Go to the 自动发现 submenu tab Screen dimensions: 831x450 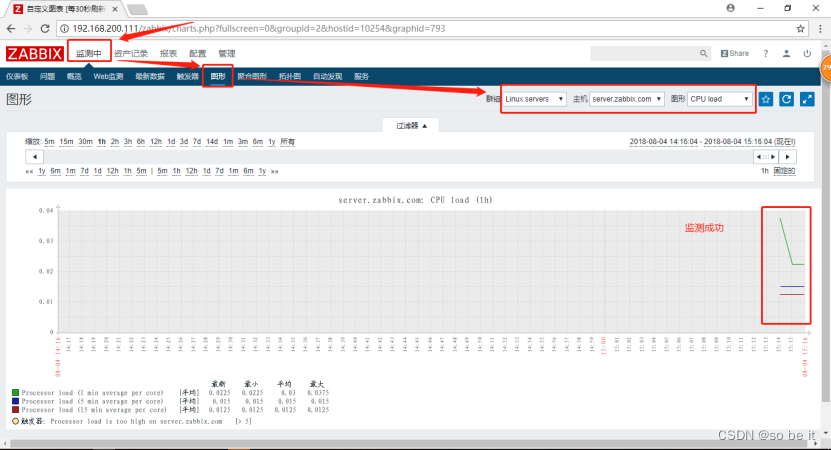click(328, 76)
